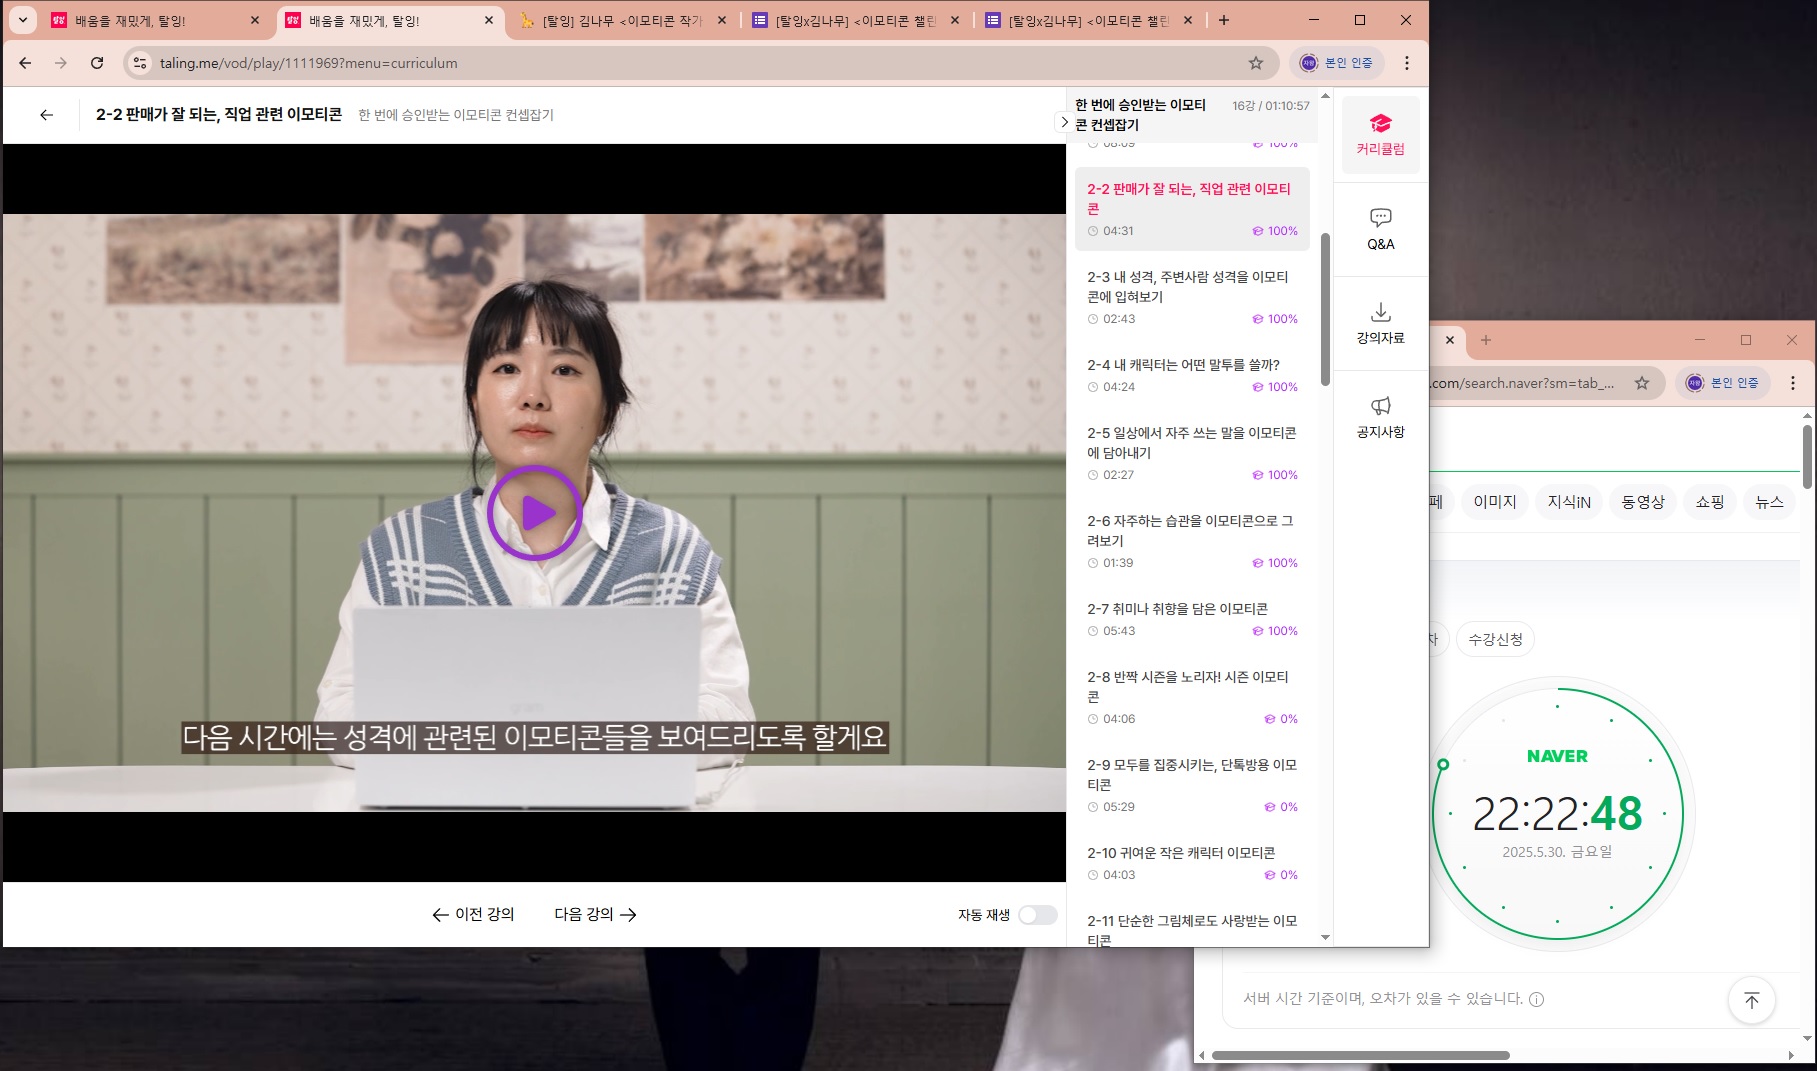
Task: Open the Q&A sidebar panel
Action: tap(1380, 229)
